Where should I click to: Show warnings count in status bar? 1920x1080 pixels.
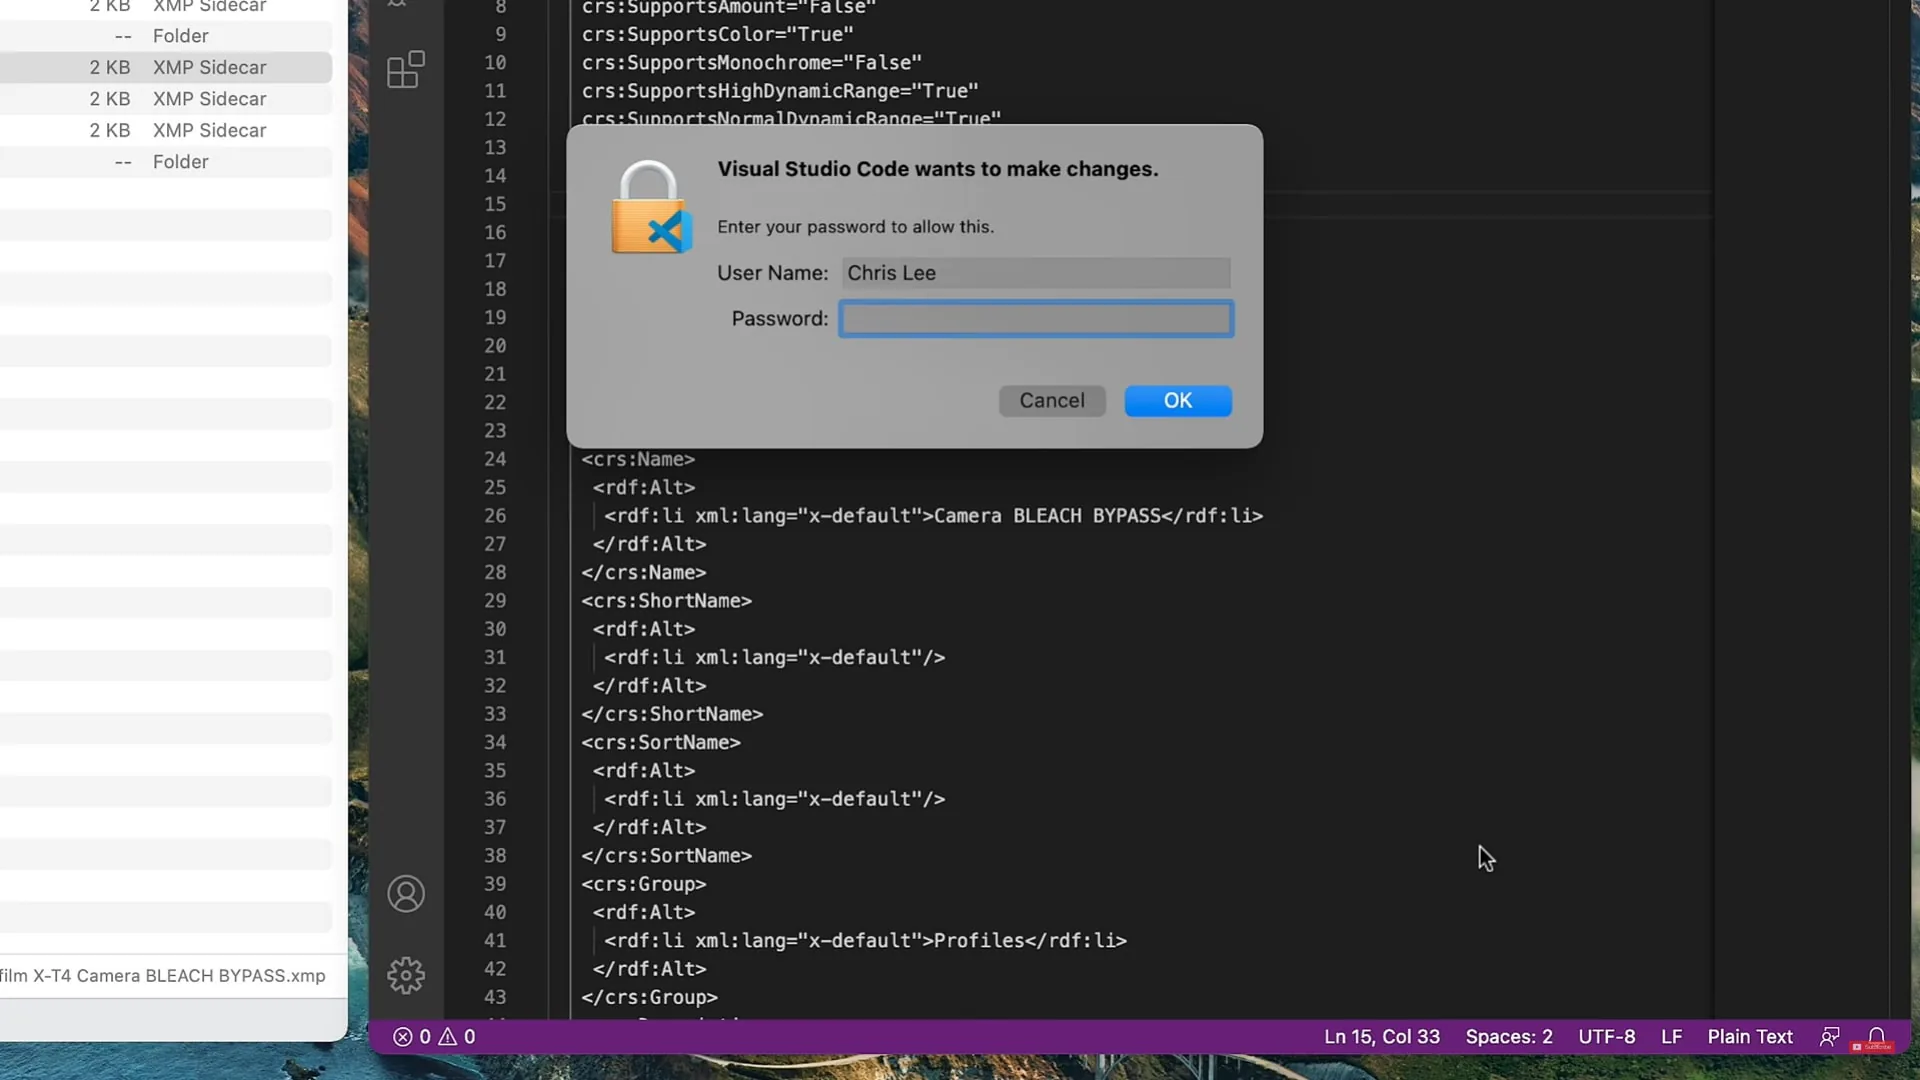click(x=457, y=1037)
